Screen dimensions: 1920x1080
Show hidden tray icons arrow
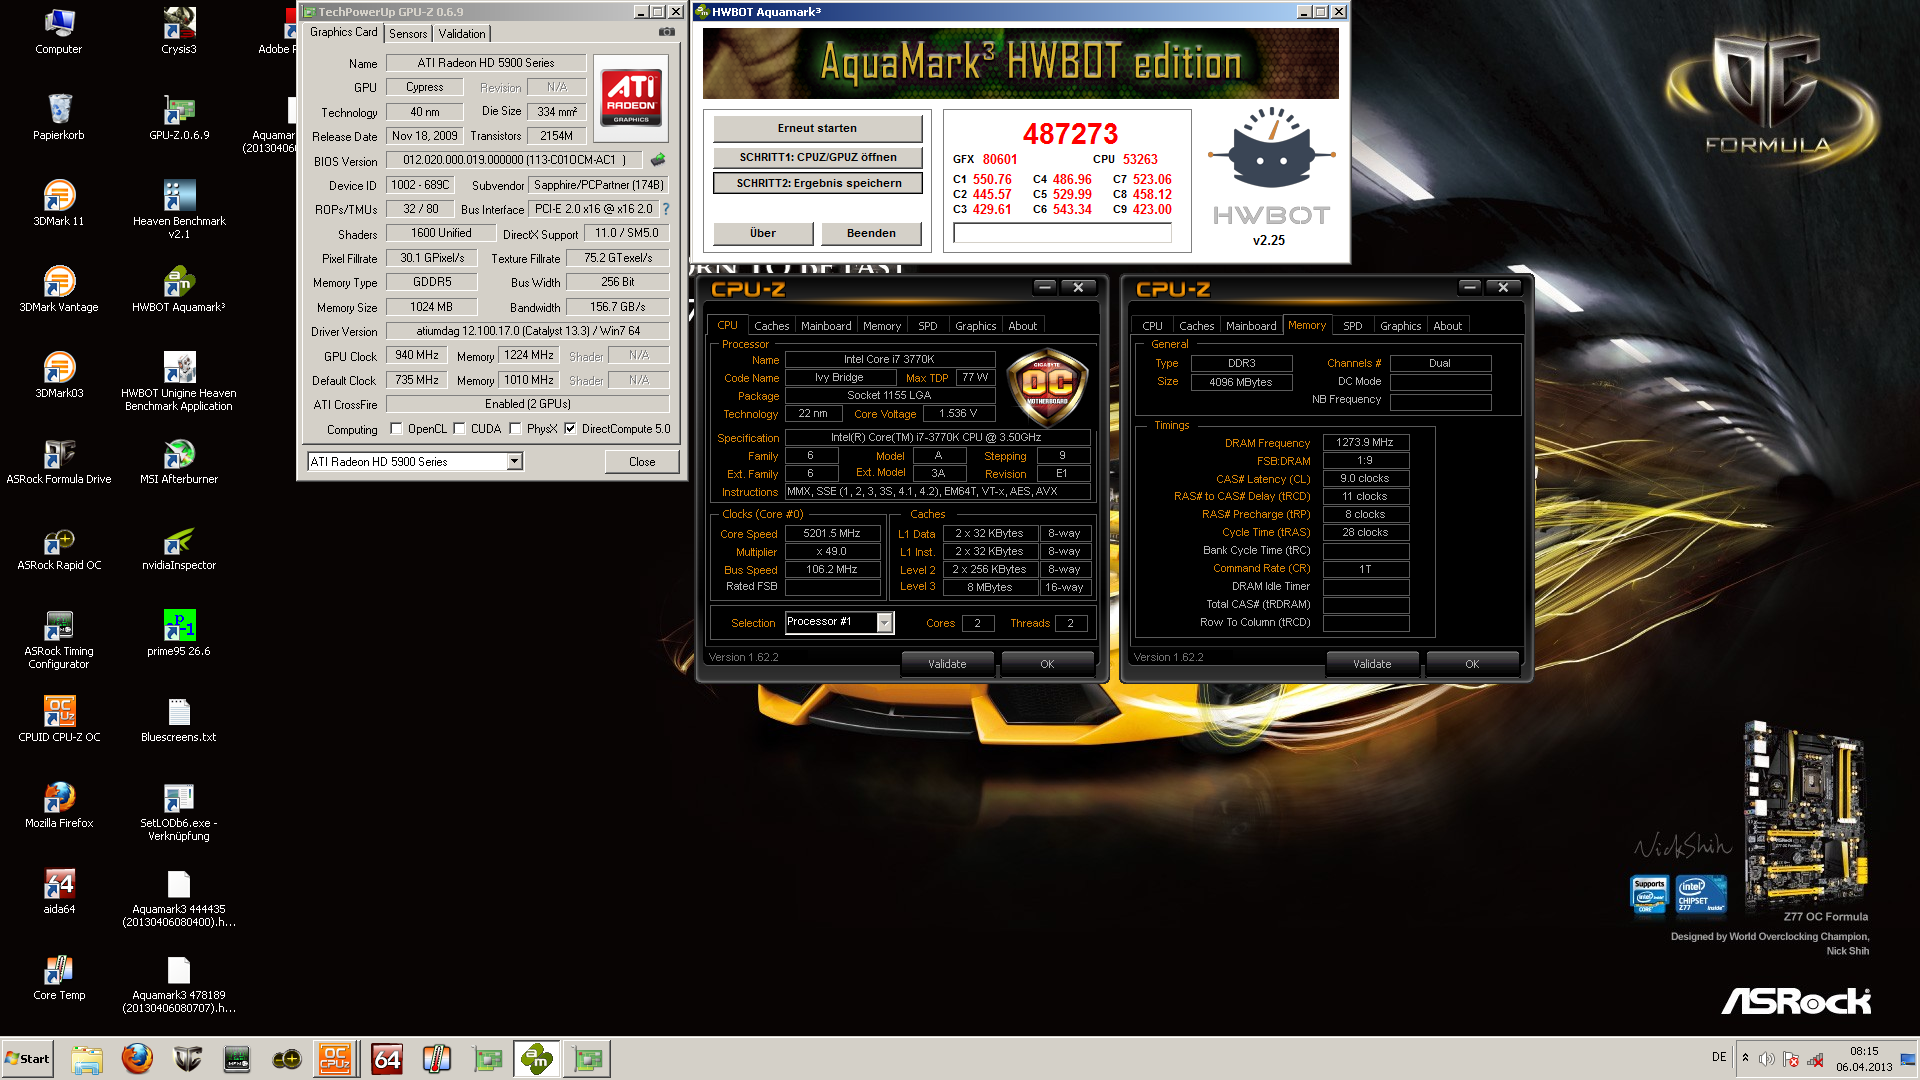click(x=1745, y=1058)
